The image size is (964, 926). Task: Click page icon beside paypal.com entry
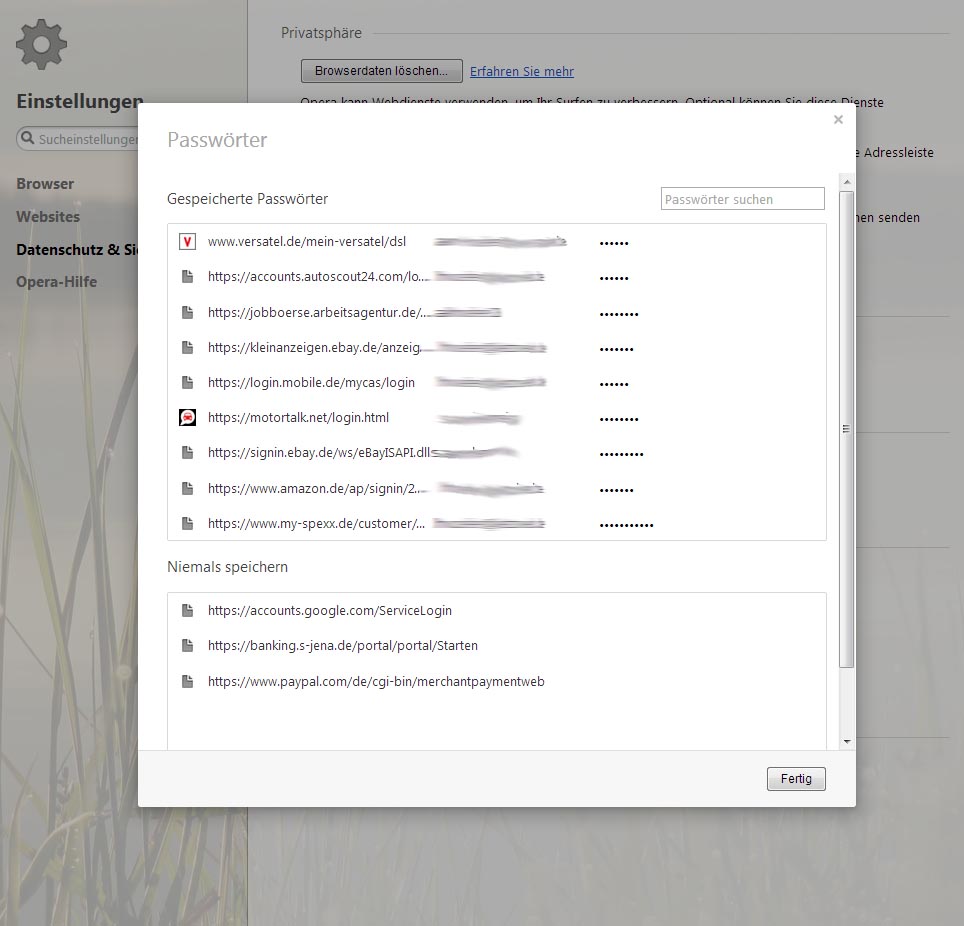187,681
